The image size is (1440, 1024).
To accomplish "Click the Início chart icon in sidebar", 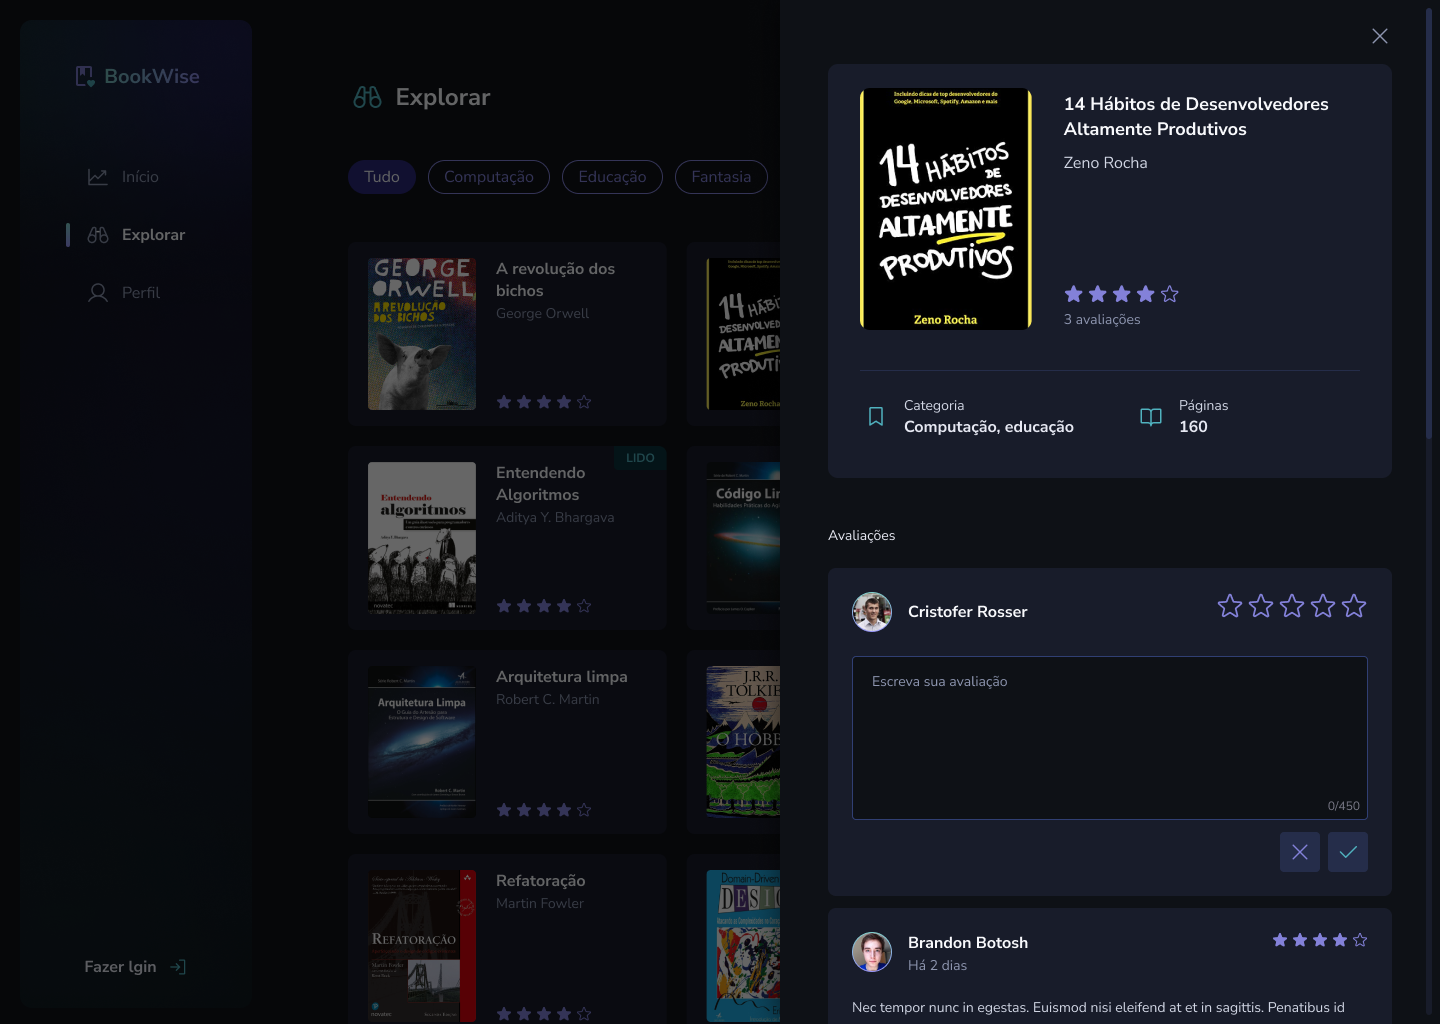I will (98, 177).
